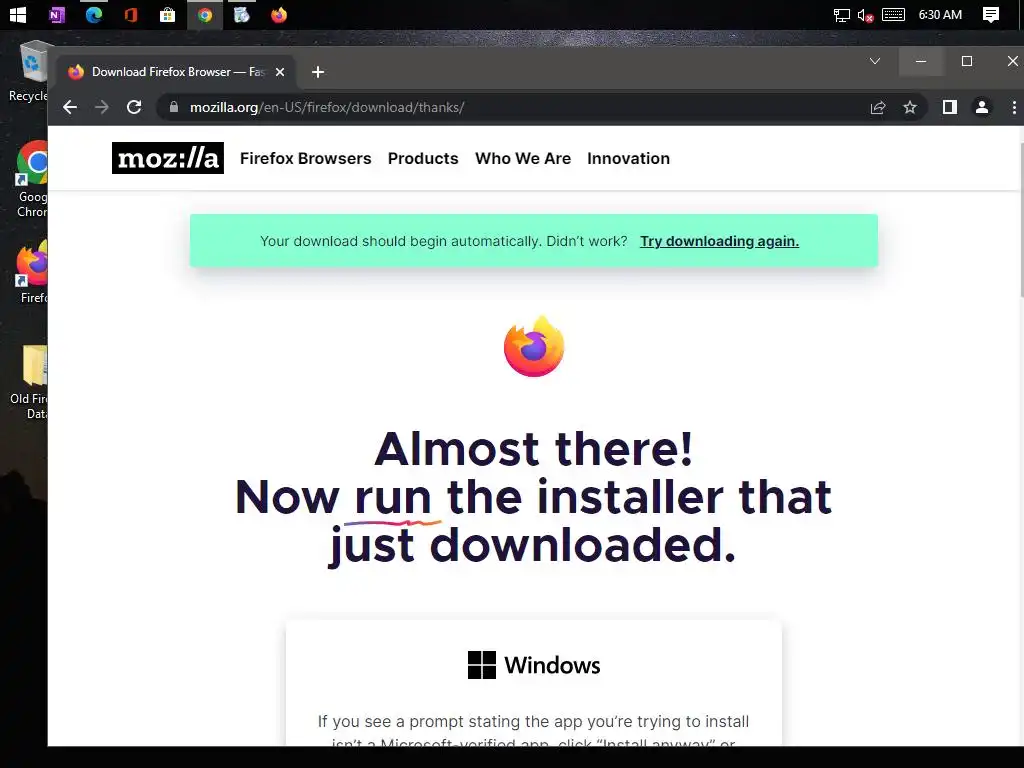The width and height of the screenshot is (1024, 768).
Task: Open the Products menu
Action: [x=423, y=159]
